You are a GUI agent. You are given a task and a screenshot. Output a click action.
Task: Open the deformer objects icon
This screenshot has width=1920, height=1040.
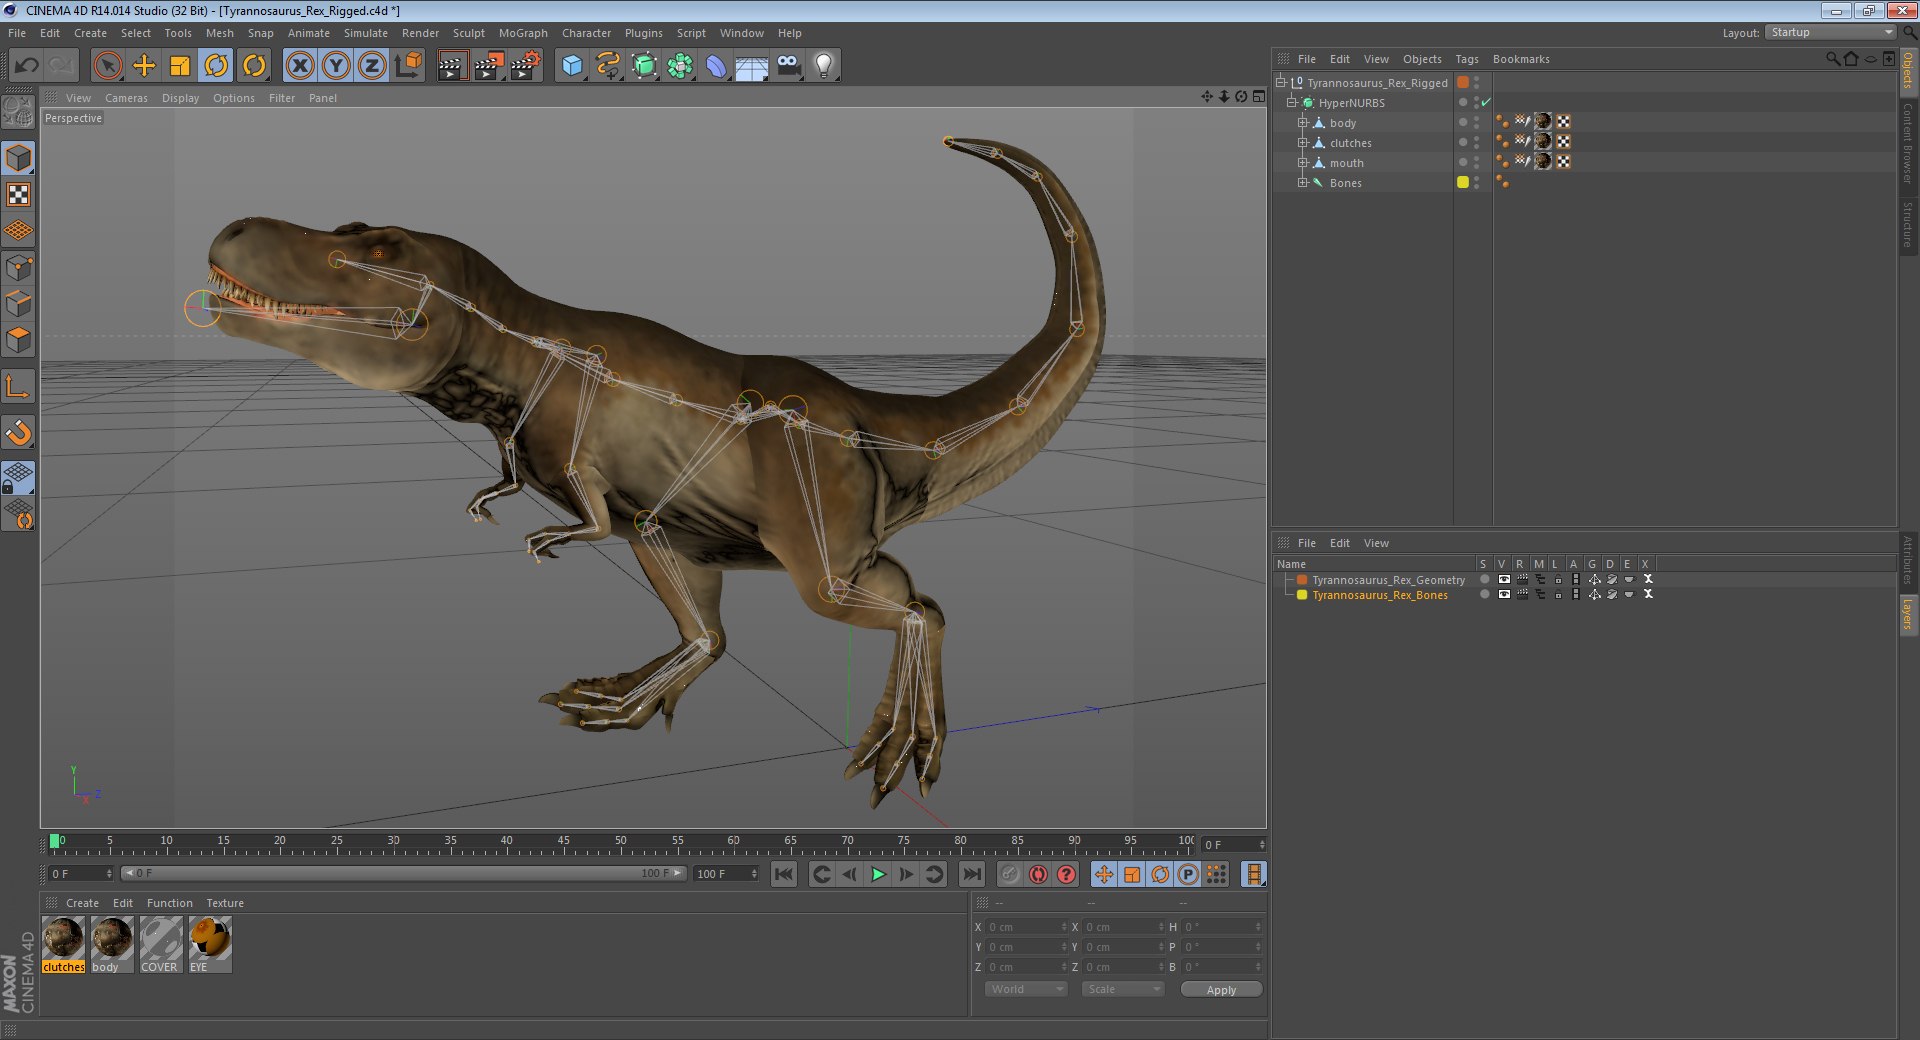(x=716, y=66)
